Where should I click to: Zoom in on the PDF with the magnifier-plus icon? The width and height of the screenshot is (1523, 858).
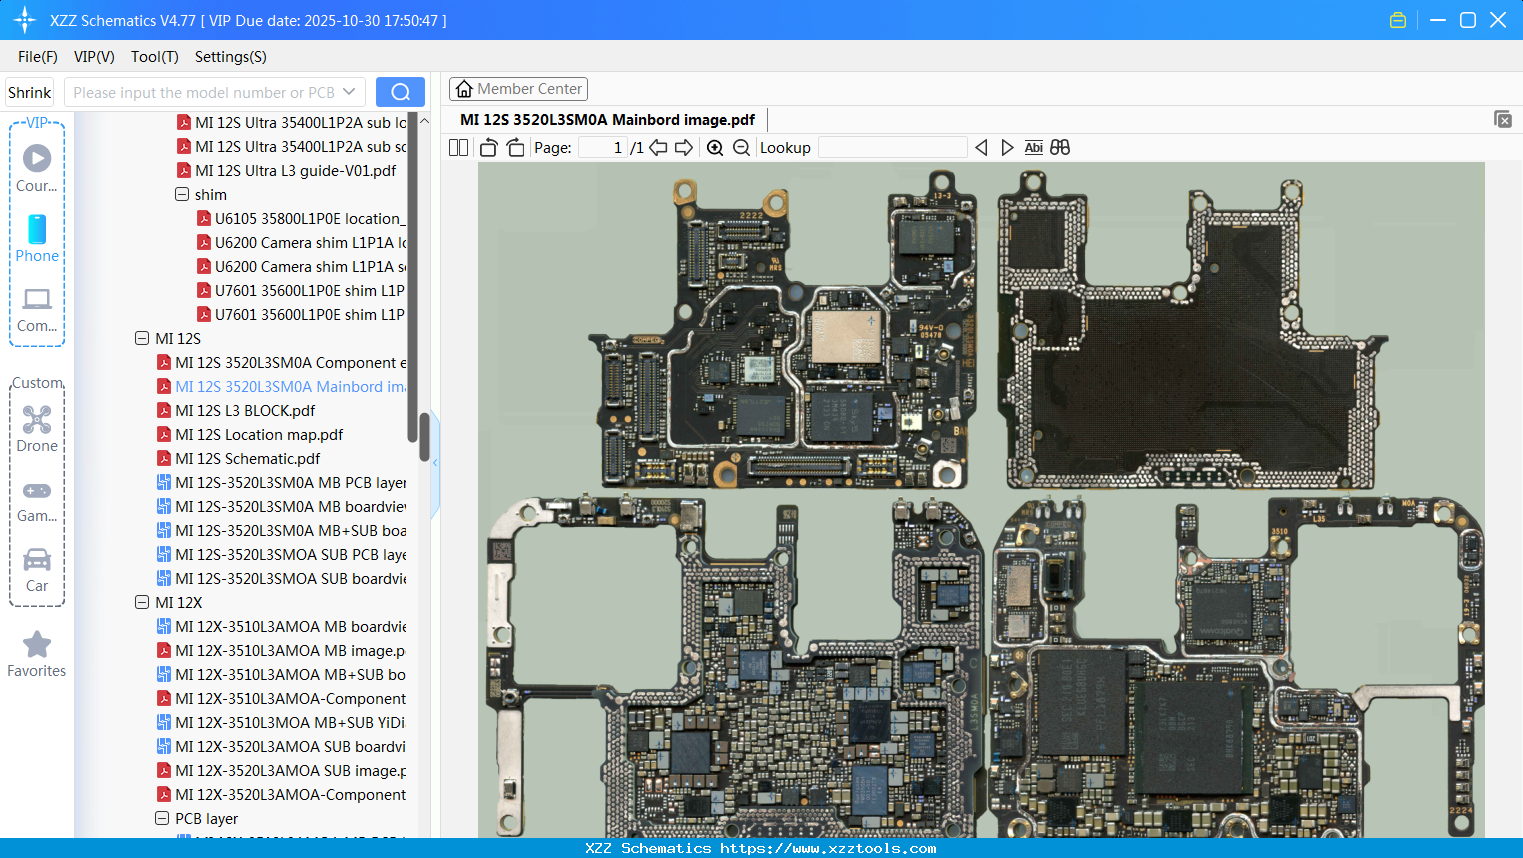[715, 147]
